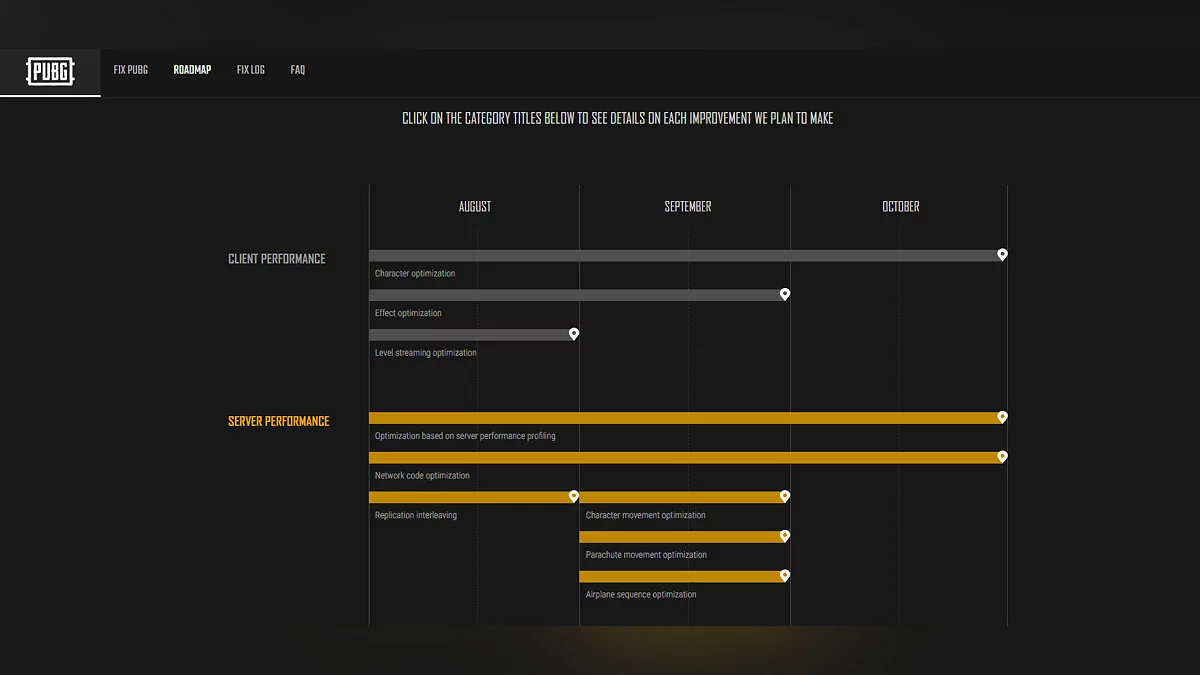The width and height of the screenshot is (1200, 675).
Task: Click the yellow Replication interleaving bar
Action: [471, 497]
